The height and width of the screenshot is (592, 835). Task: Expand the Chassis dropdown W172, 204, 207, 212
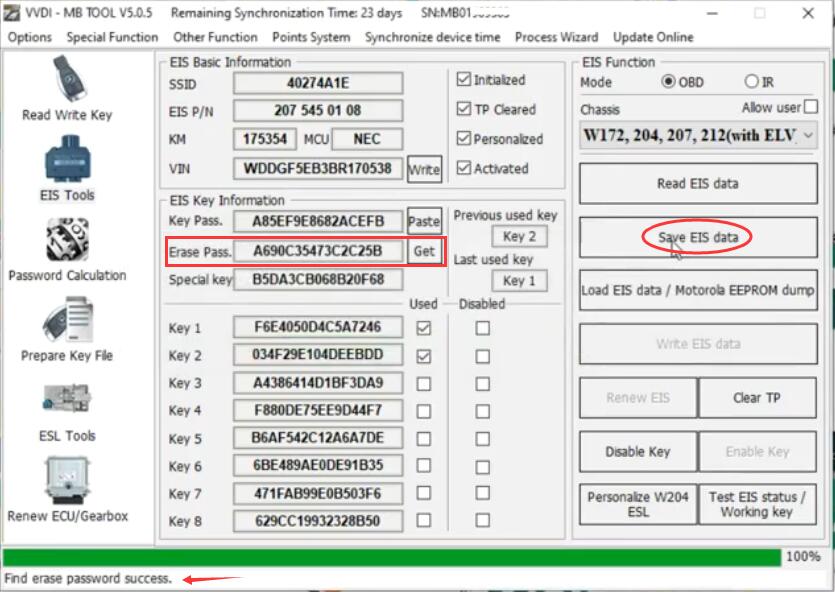698,135
